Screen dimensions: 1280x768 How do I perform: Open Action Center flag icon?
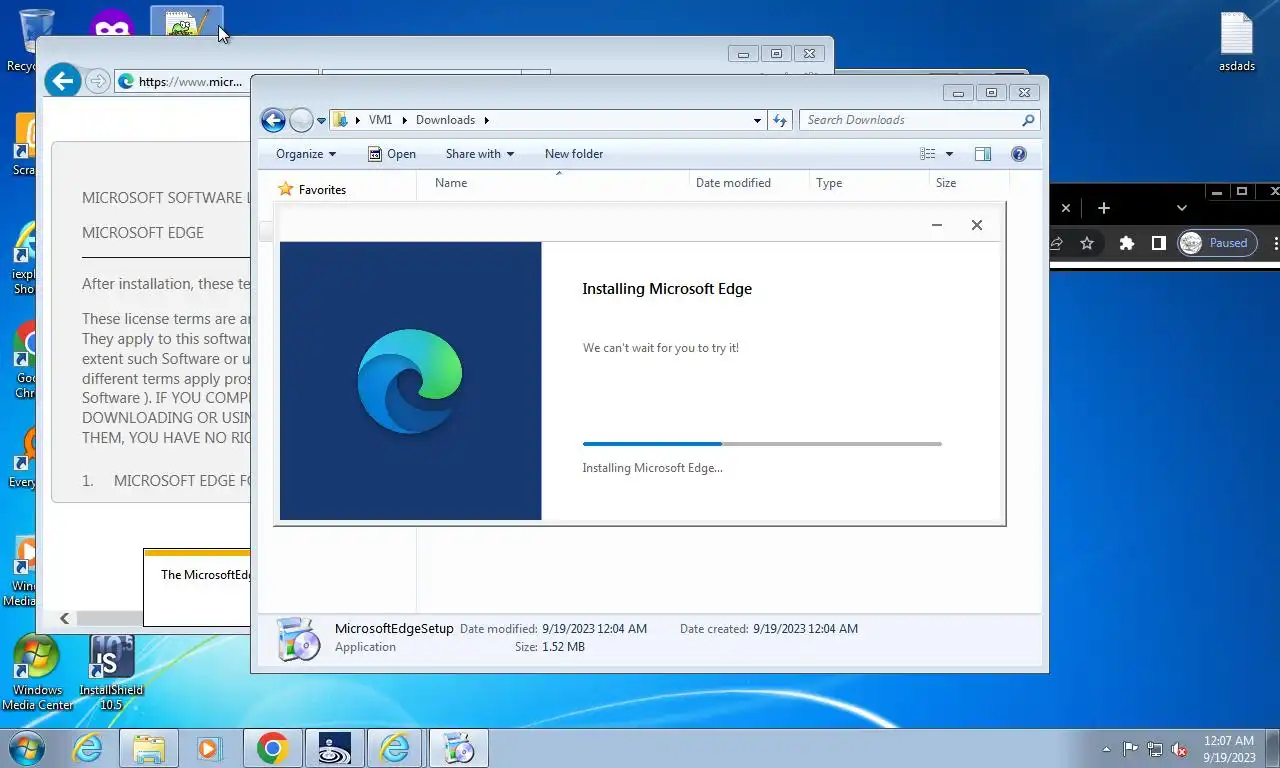[x=1130, y=749]
